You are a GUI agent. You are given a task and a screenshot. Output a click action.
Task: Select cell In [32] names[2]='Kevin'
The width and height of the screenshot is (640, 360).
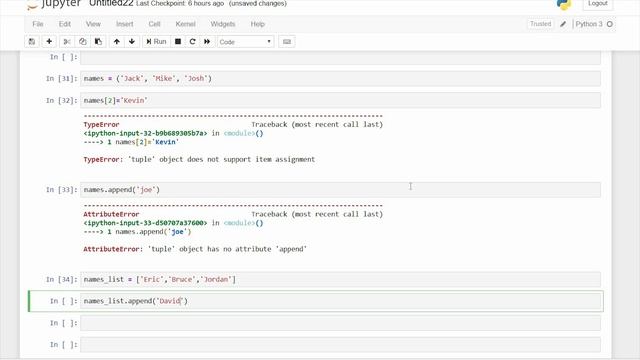click(x=340, y=100)
